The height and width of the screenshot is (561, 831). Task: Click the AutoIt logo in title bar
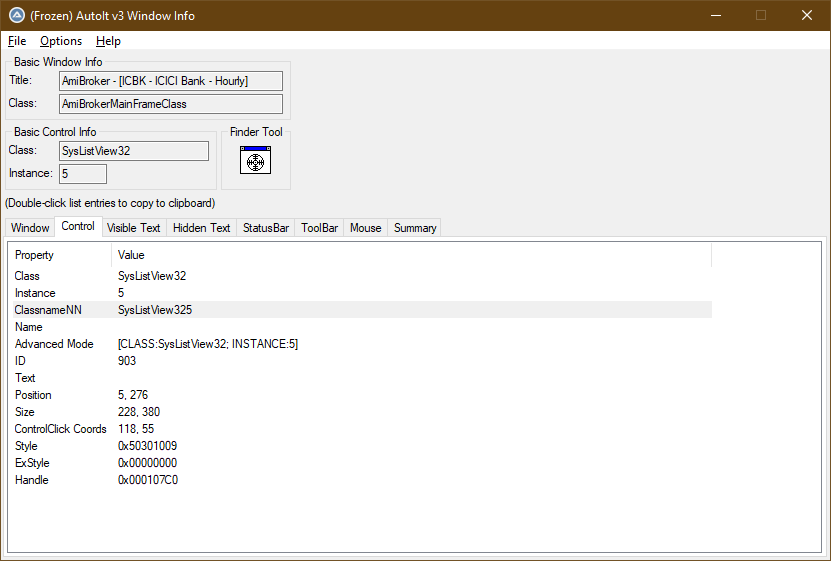(x=16, y=15)
